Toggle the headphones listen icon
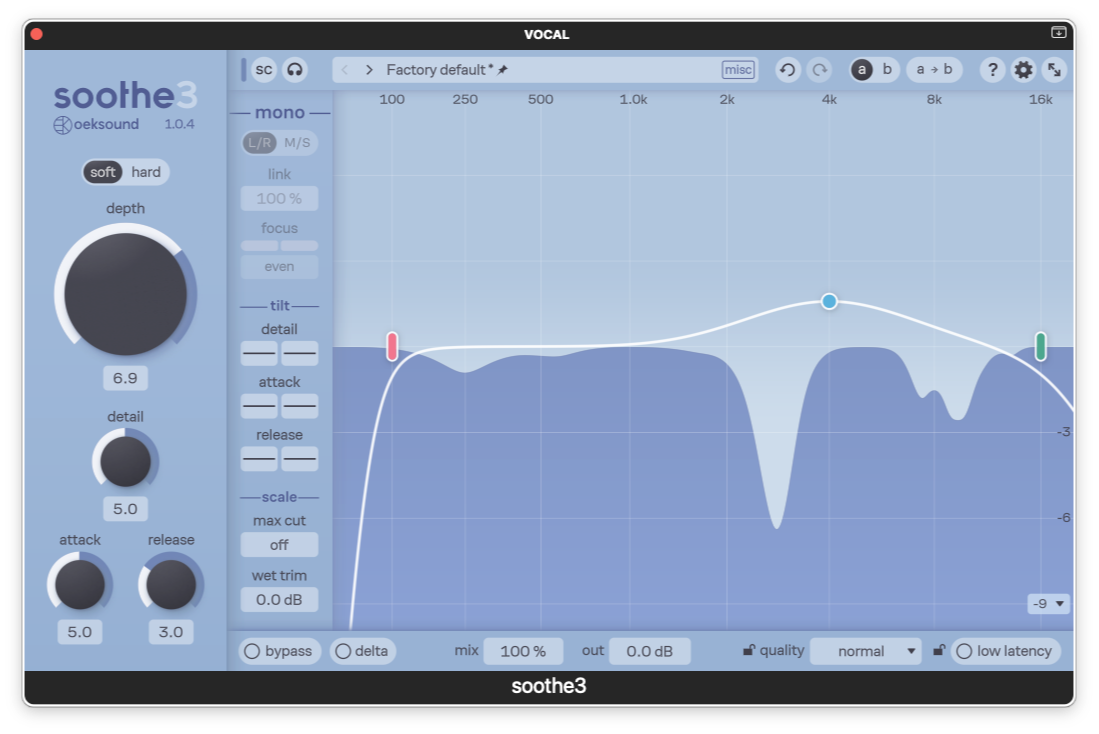 point(295,69)
